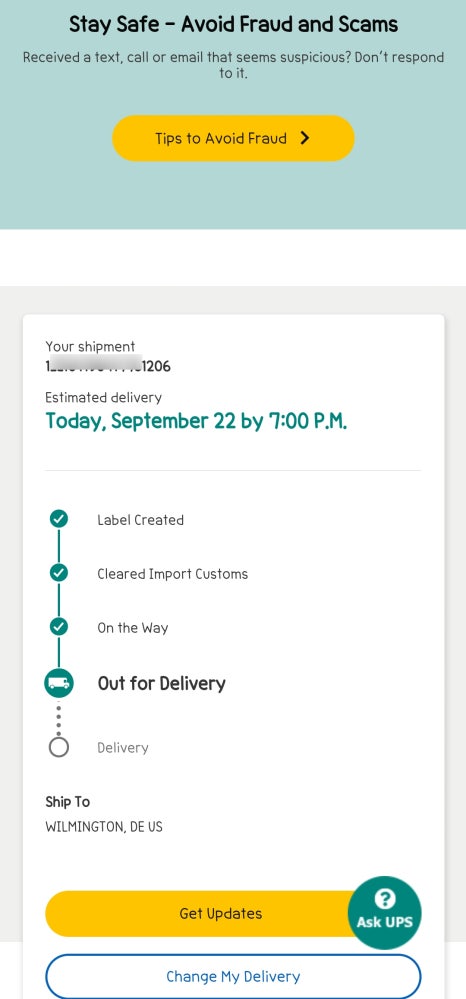Click the Cleared Import Customs step label
This screenshot has width=466, height=999.
point(173,574)
